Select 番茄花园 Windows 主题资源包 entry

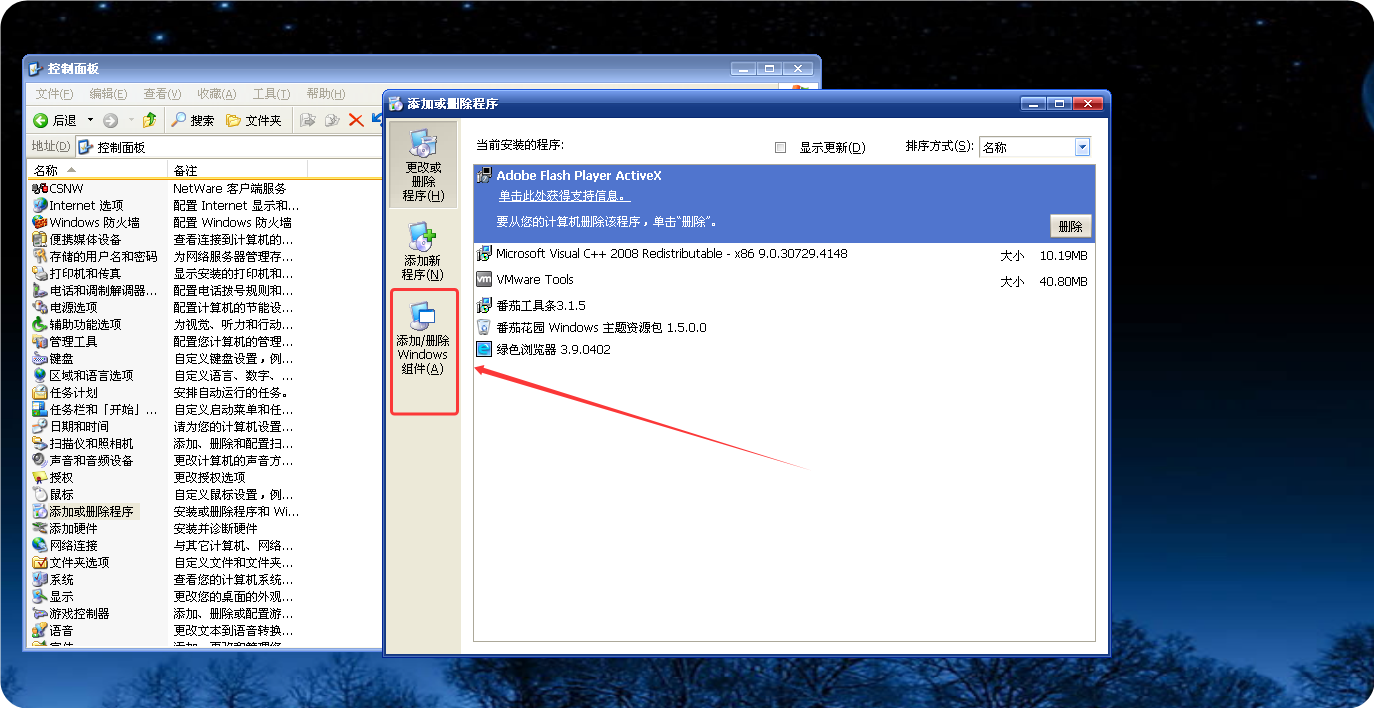click(x=784, y=327)
